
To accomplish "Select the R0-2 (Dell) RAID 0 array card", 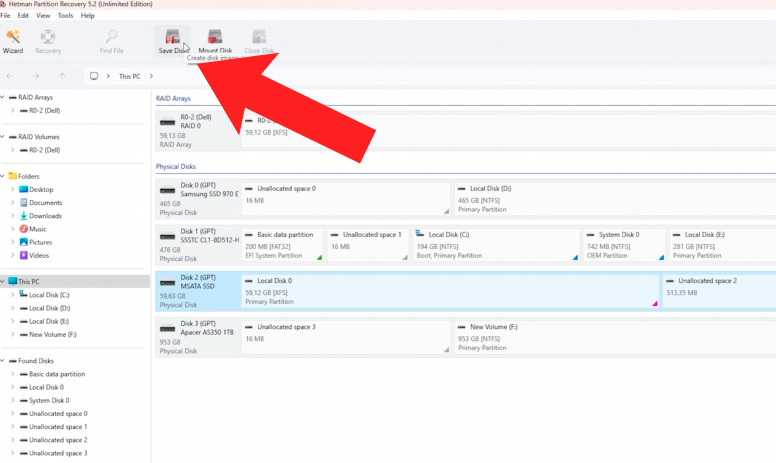I will (198, 130).
